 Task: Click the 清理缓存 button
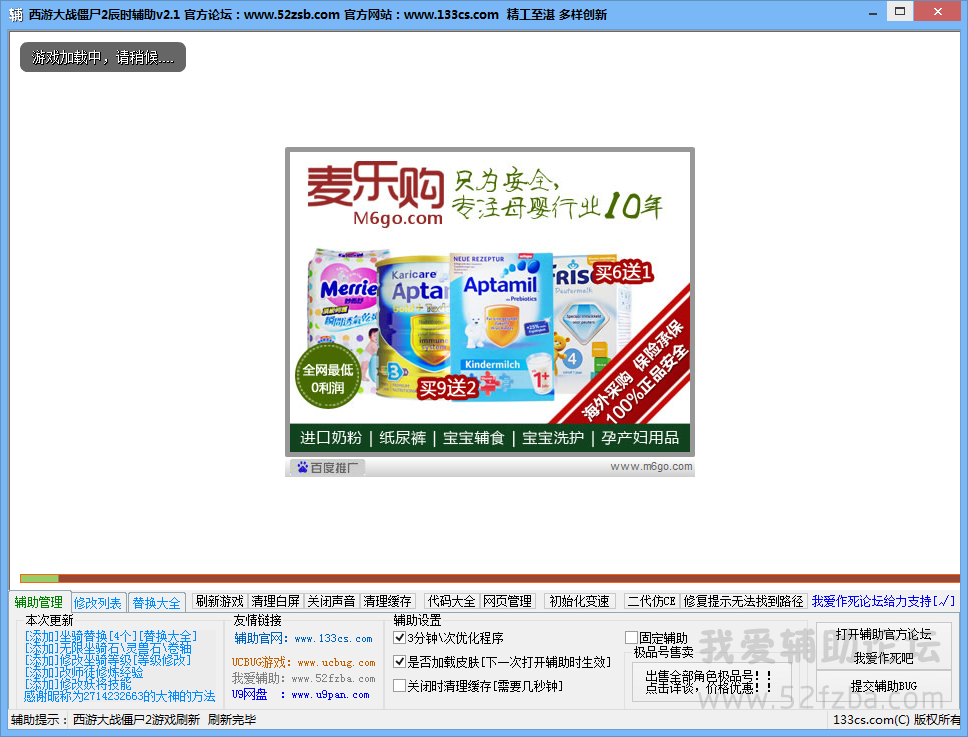[388, 601]
